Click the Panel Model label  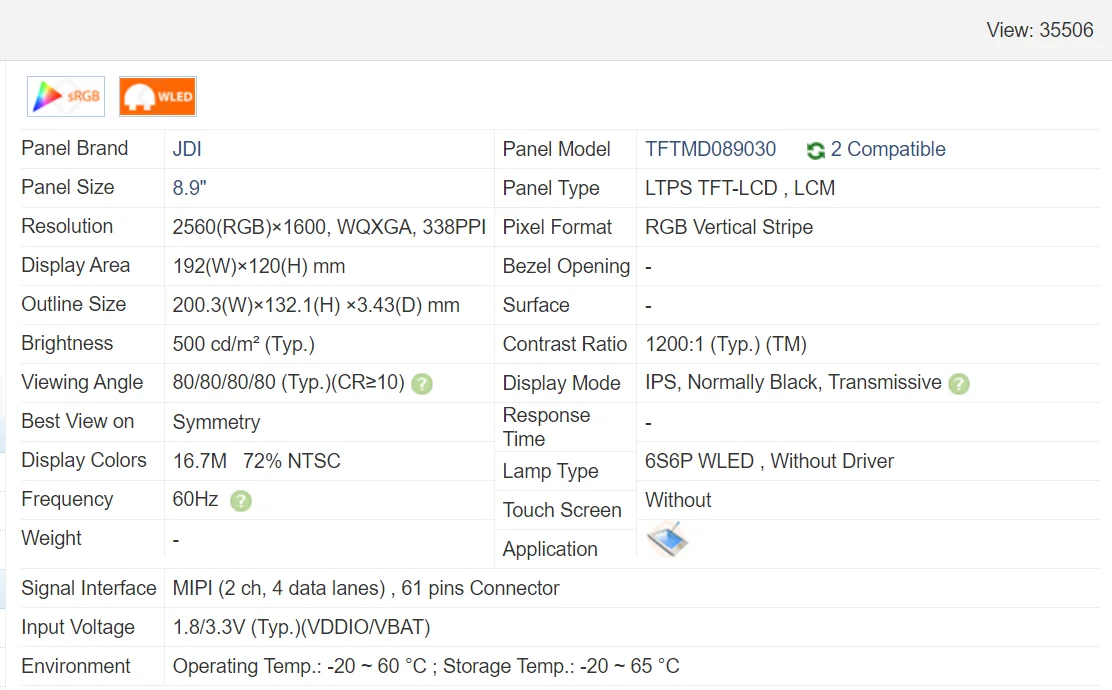[x=556, y=149]
